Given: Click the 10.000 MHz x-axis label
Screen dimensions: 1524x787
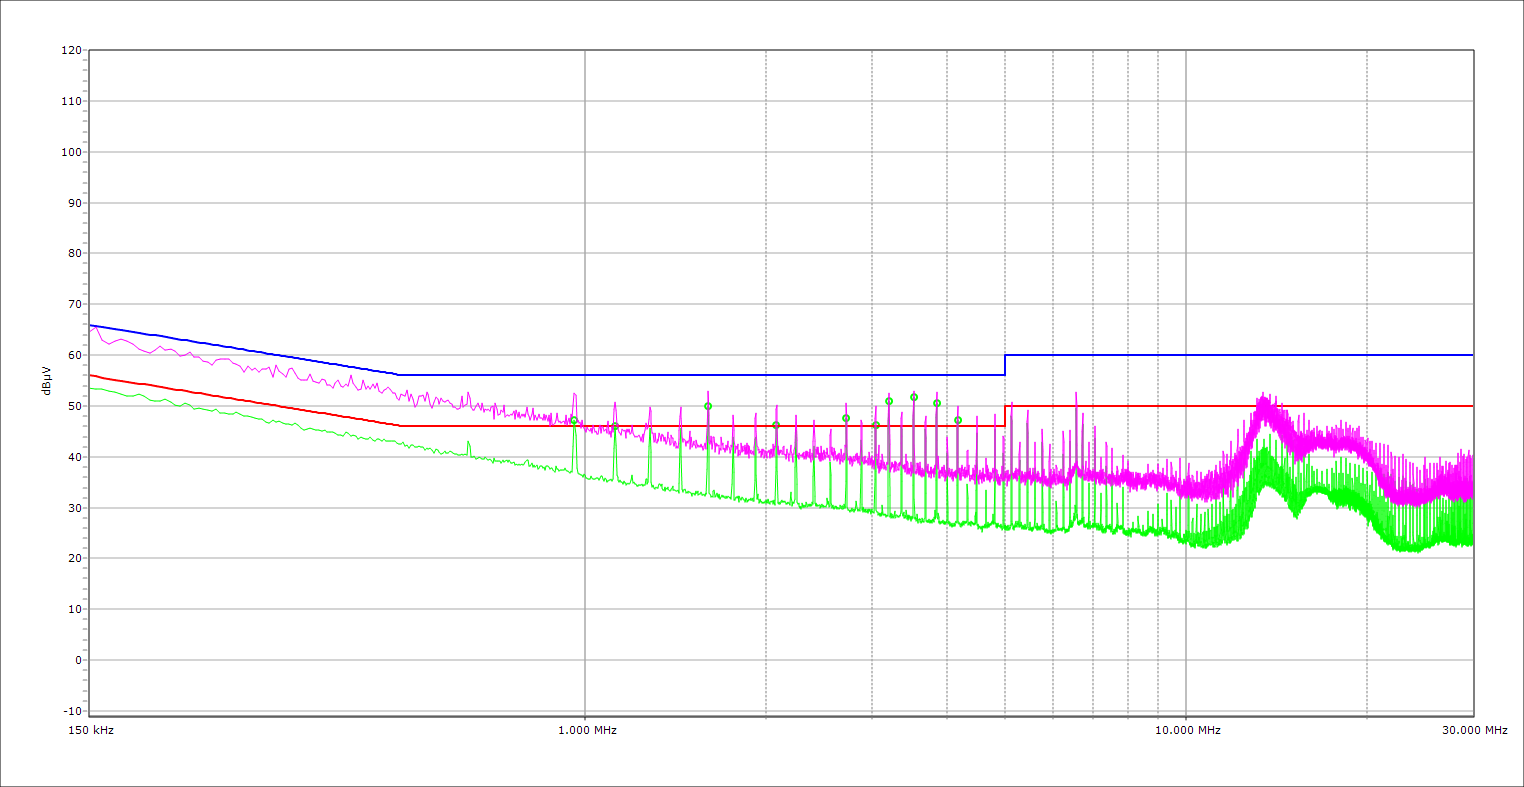Looking at the screenshot, I should (1186, 730).
